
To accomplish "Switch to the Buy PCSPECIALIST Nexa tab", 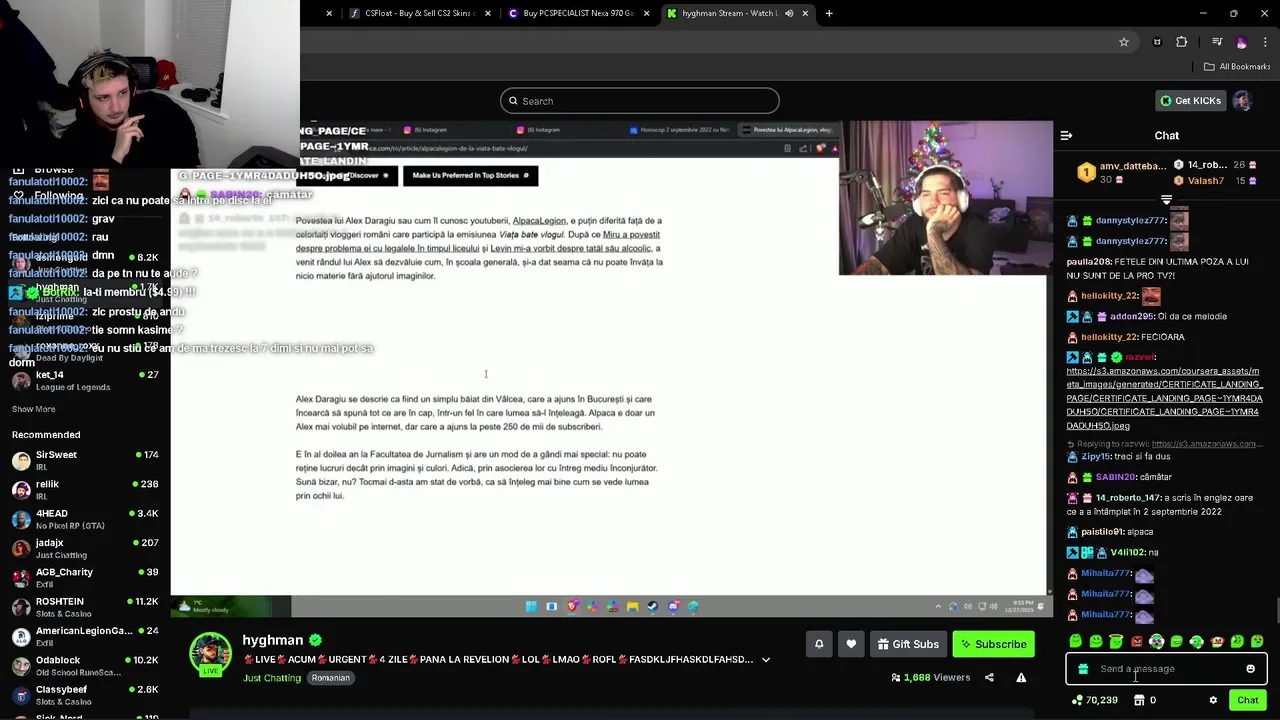I will [x=578, y=13].
